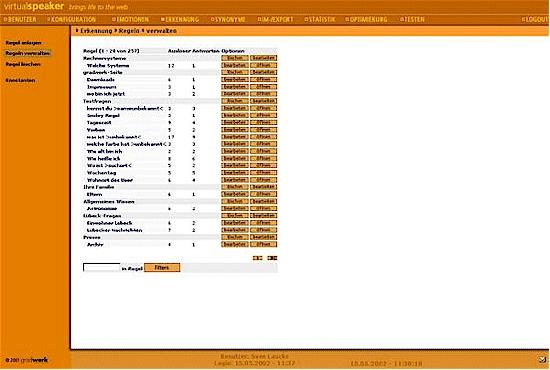Click the next page arrow icon
This screenshot has height=370, width=550.
pos(257,258)
